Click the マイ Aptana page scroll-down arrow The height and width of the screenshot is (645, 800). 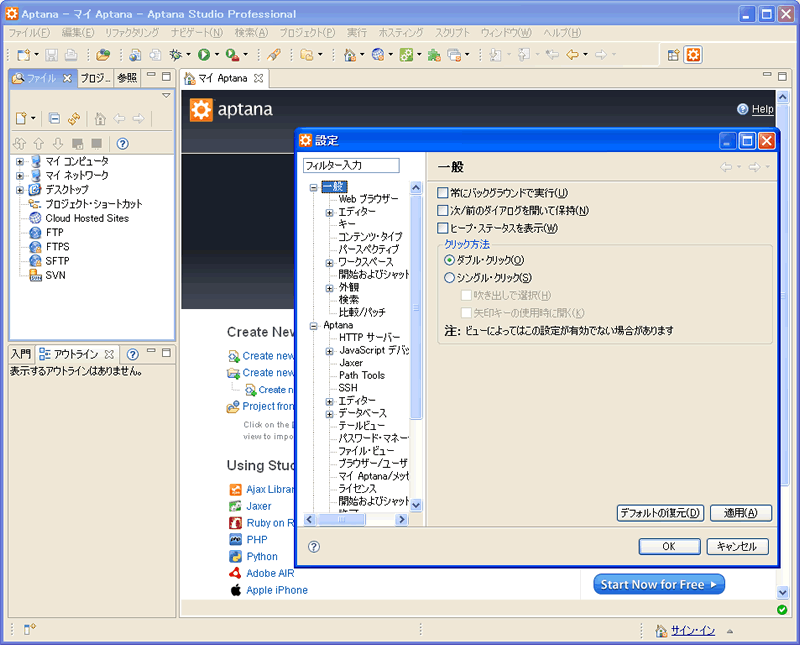783,592
